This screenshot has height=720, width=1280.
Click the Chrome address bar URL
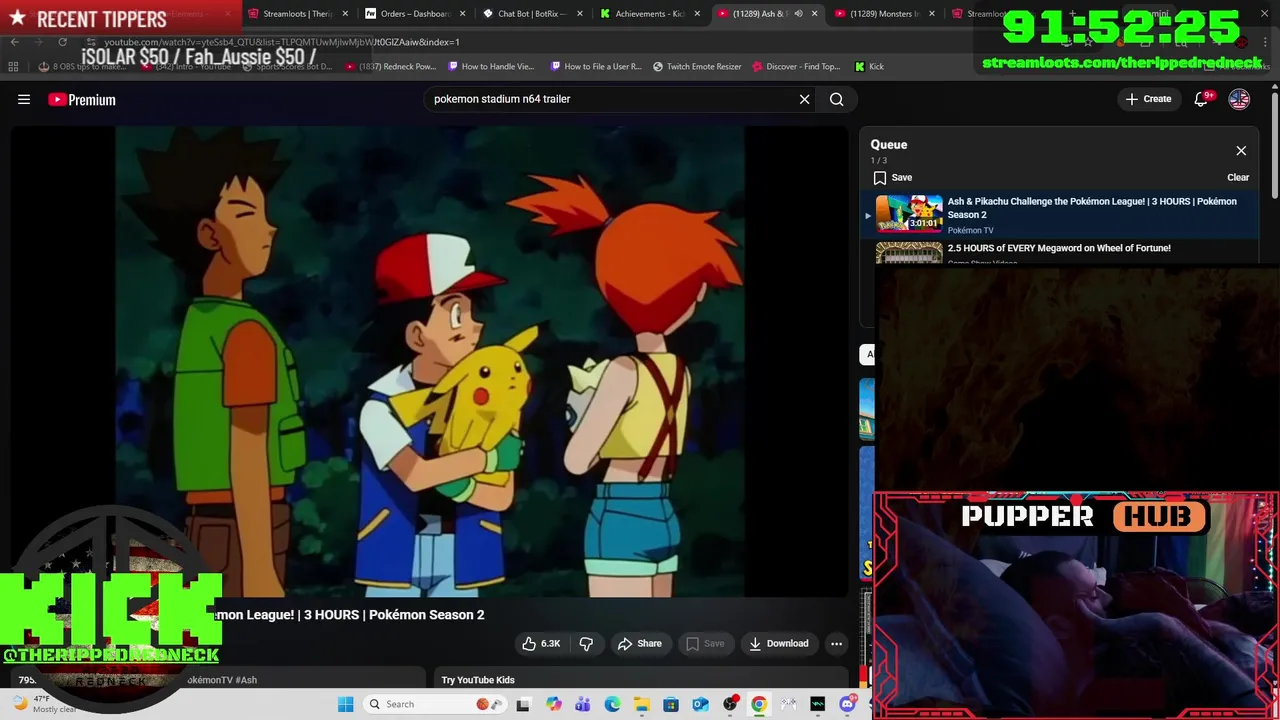(282, 42)
